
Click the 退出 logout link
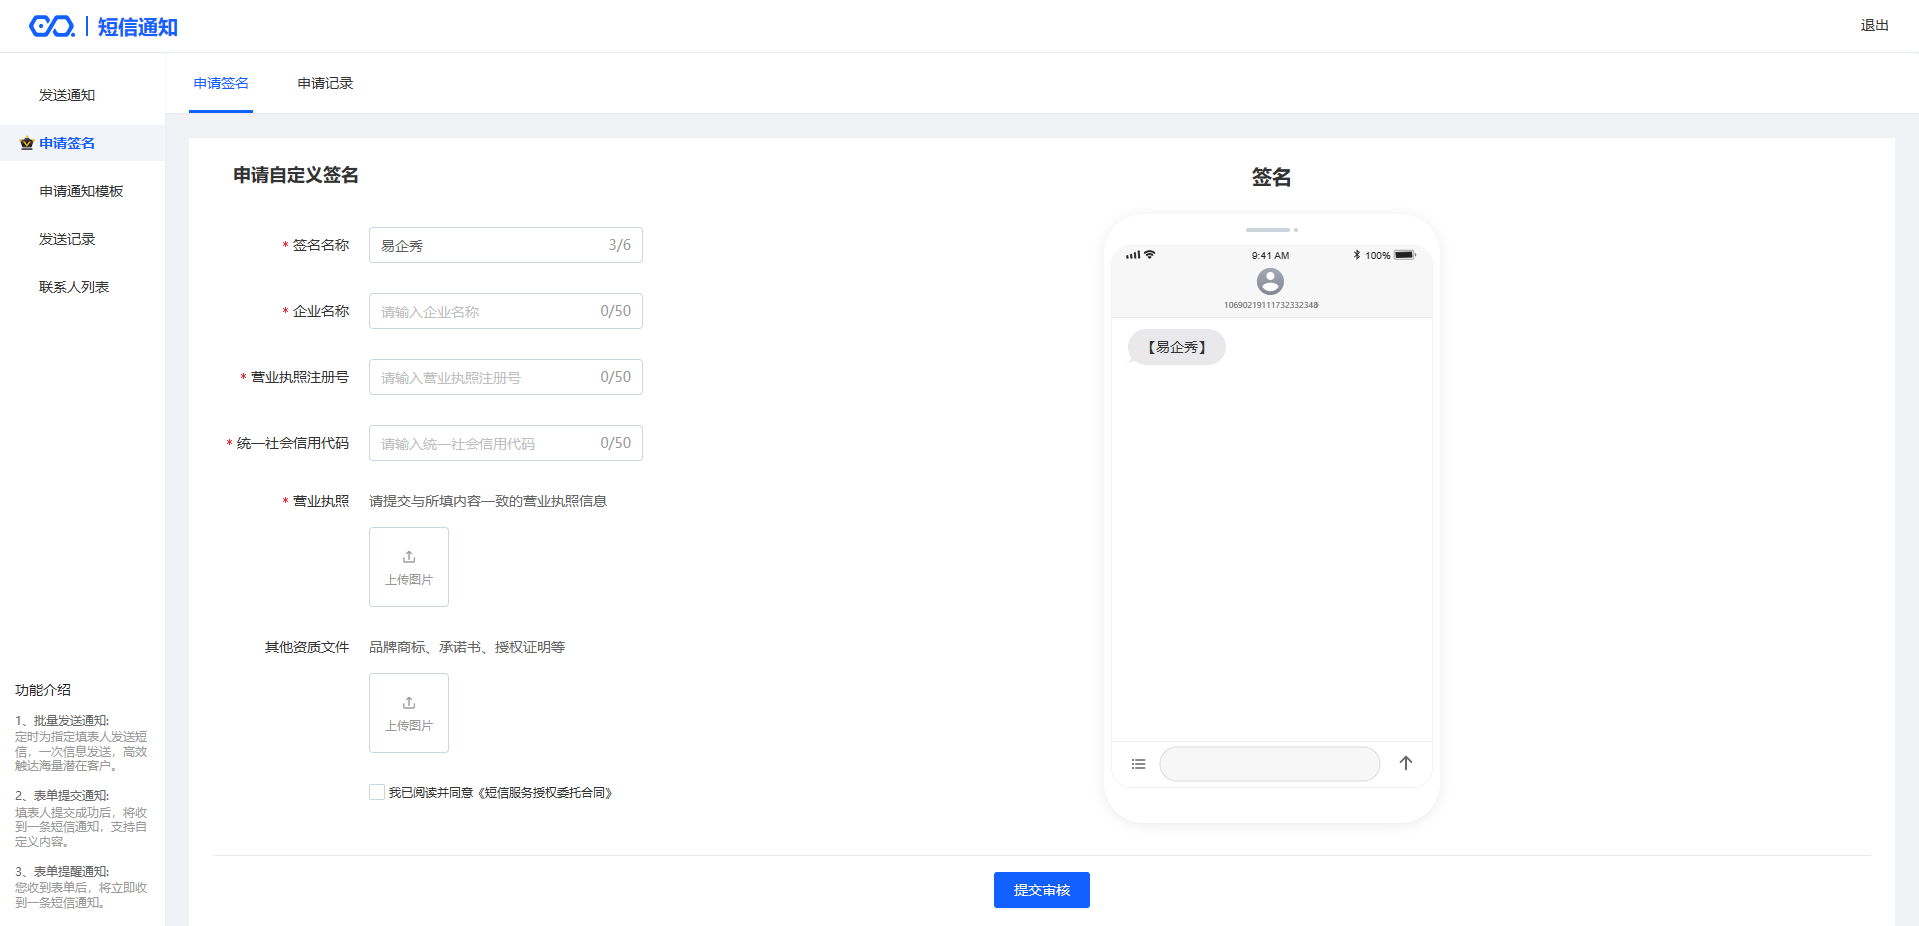tap(1874, 25)
